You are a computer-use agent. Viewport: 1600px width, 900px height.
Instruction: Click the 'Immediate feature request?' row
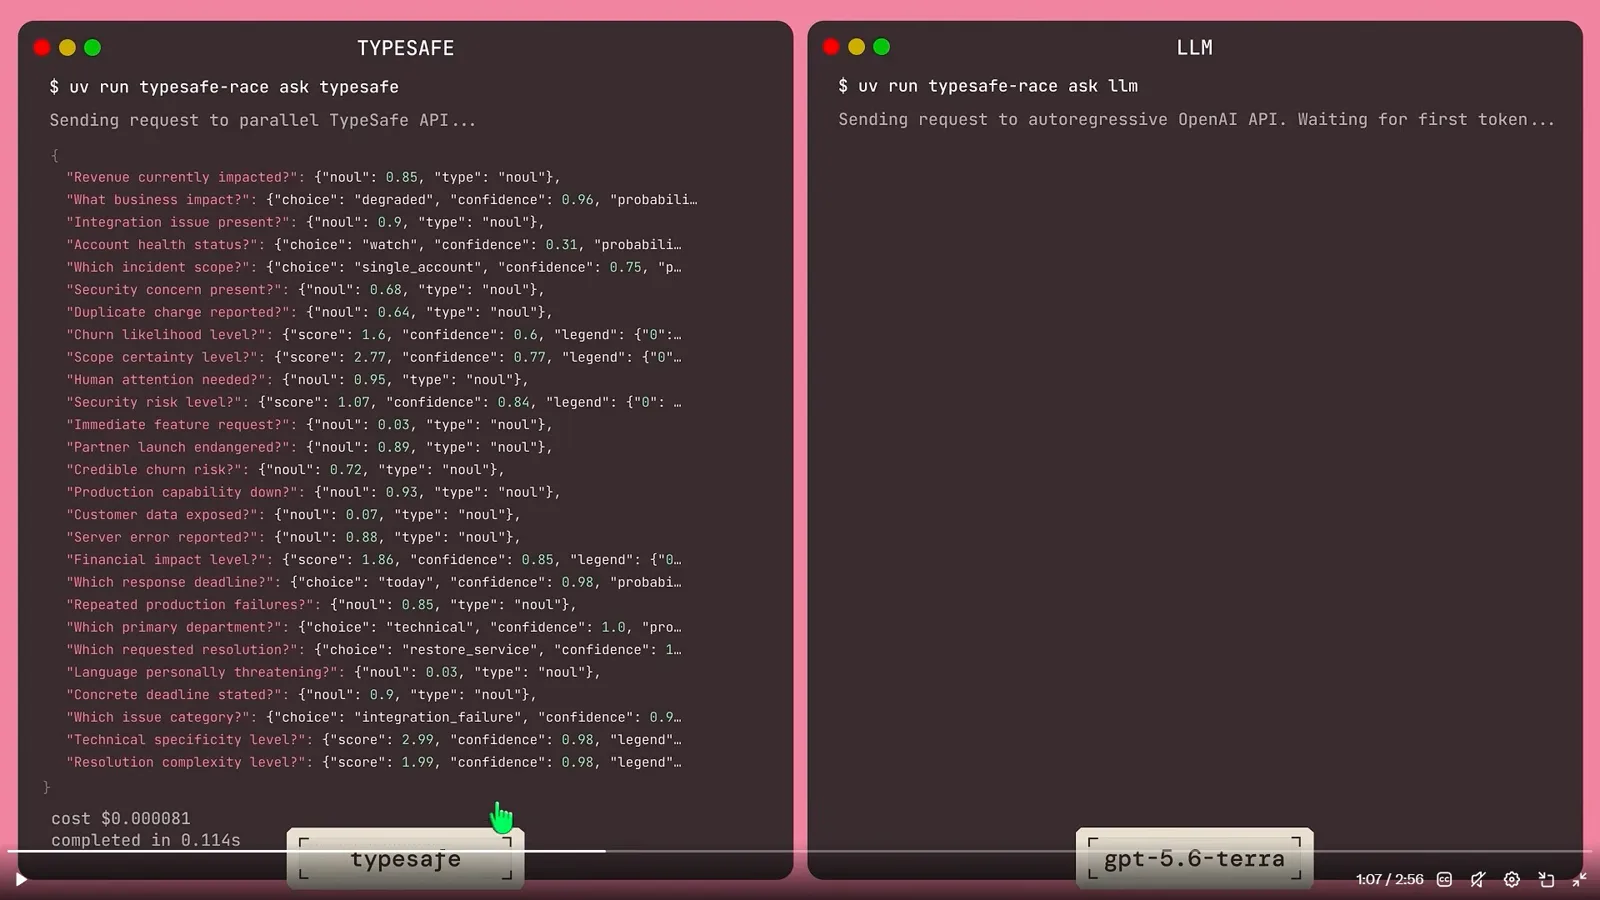tap(309, 425)
